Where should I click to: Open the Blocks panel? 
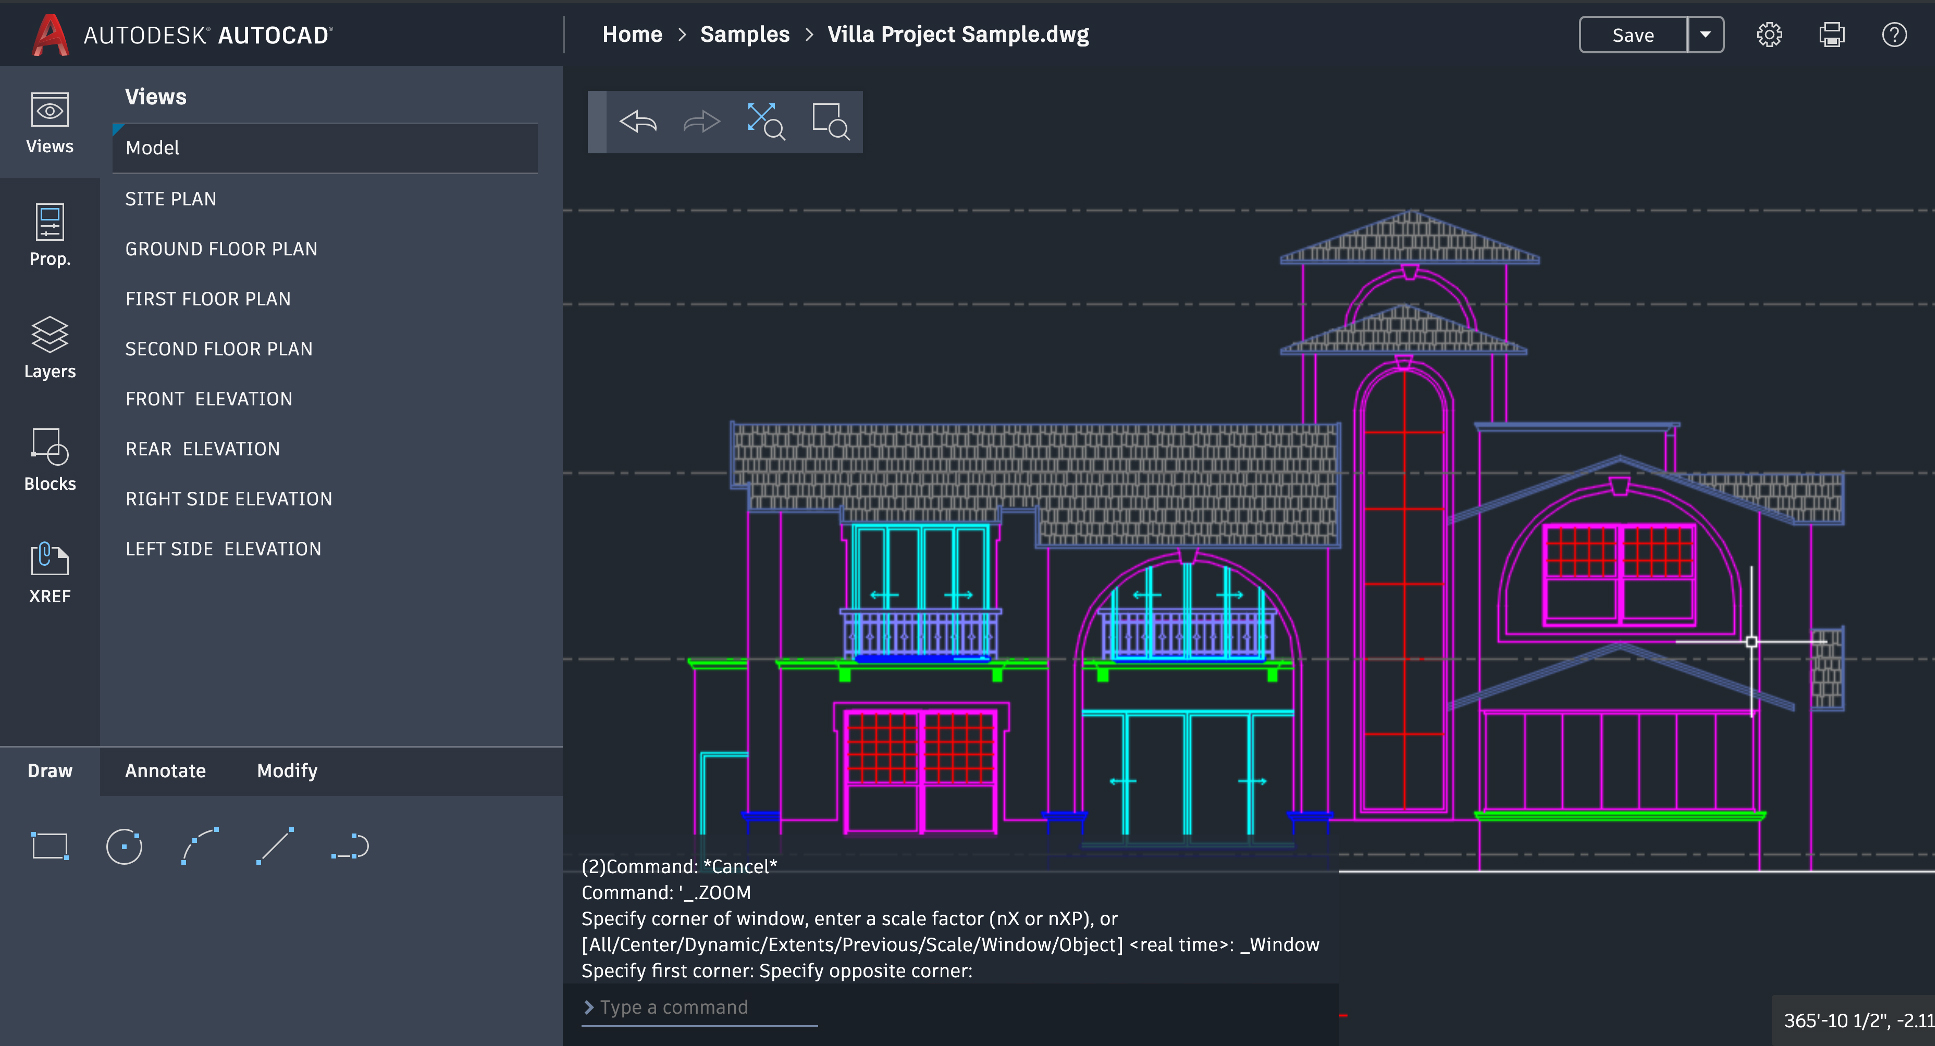pyautogui.click(x=49, y=459)
